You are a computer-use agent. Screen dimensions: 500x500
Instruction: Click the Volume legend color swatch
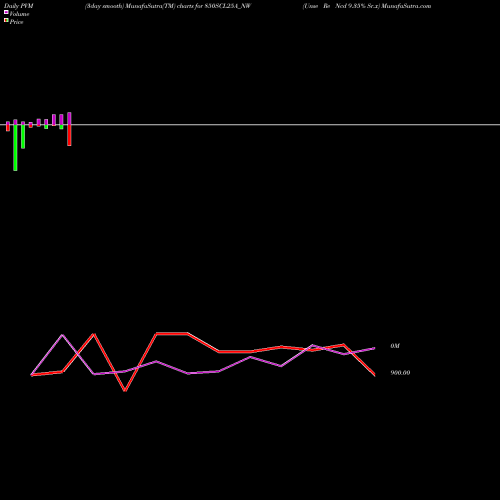coord(6,12)
